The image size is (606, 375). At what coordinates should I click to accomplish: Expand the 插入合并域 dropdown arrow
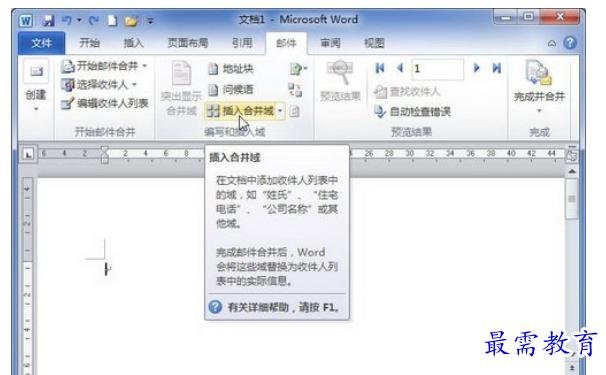click(x=281, y=111)
